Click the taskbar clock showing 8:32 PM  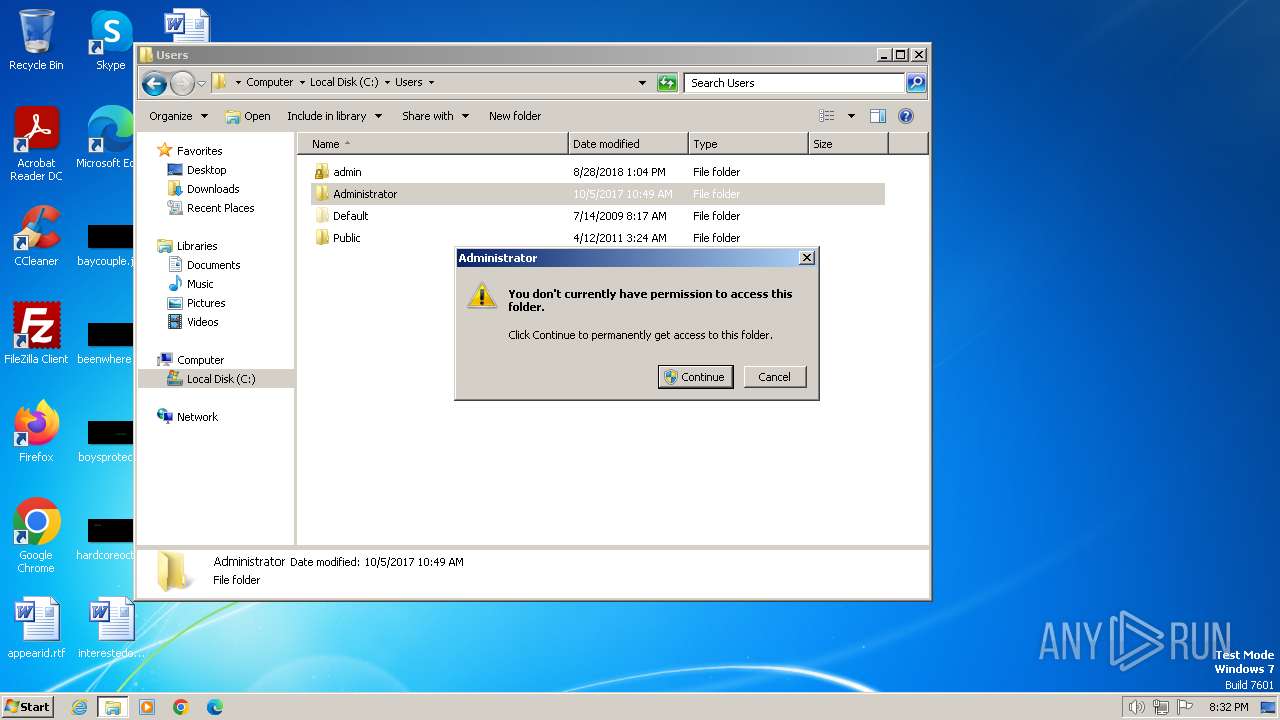click(1228, 707)
